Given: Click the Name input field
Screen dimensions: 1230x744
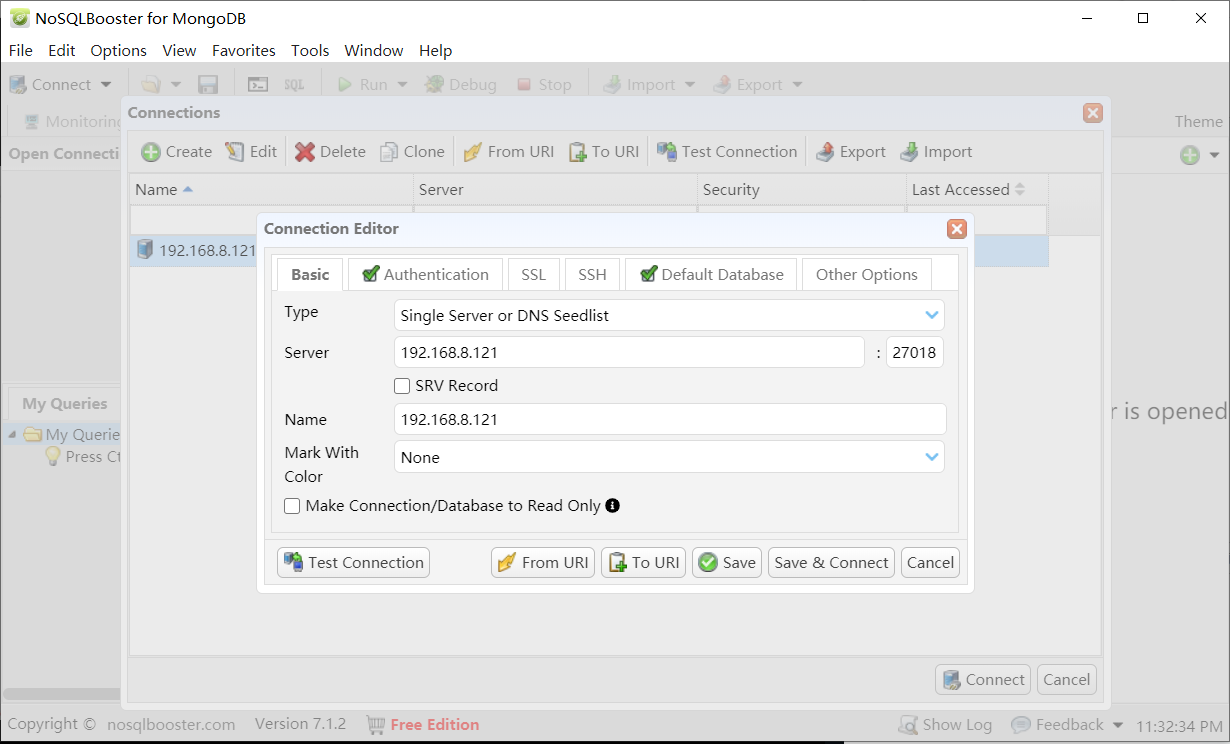Looking at the screenshot, I should [x=670, y=420].
